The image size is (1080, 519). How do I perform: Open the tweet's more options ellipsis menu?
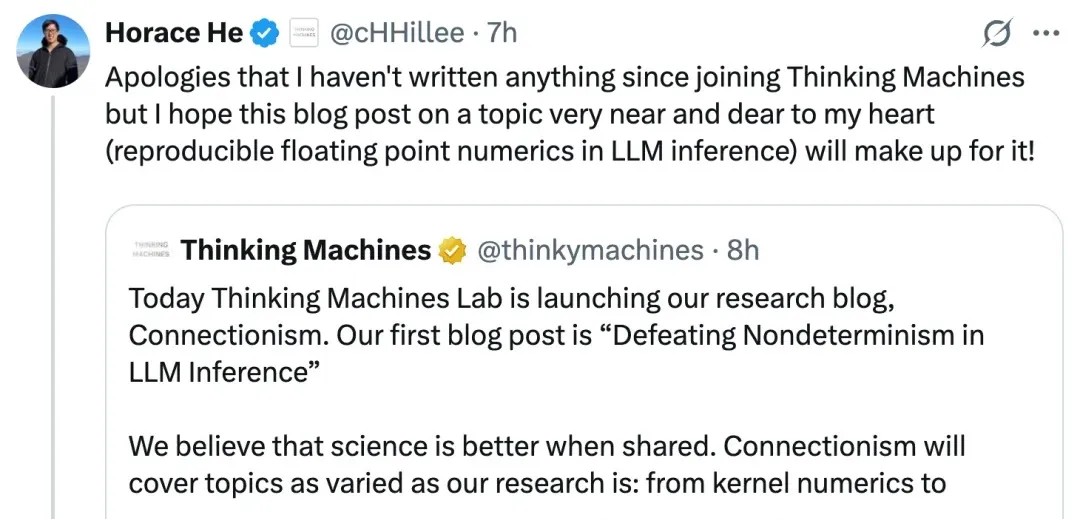(x=1045, y=33)
